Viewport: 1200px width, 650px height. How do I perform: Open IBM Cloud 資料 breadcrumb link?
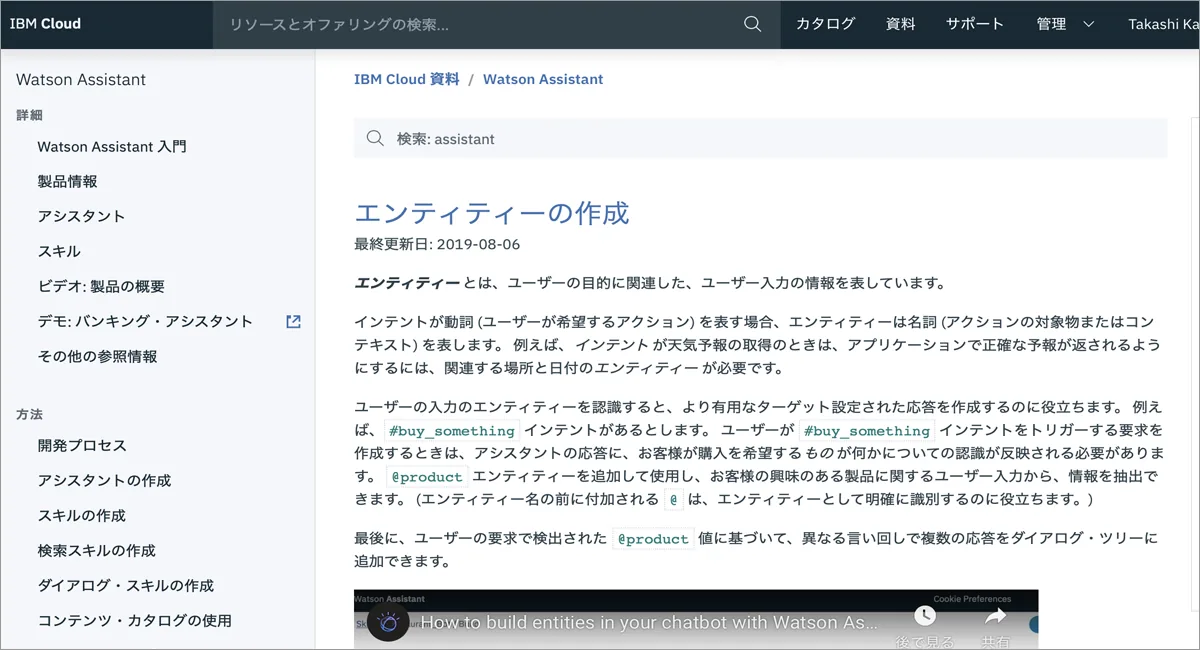(407, 79)
